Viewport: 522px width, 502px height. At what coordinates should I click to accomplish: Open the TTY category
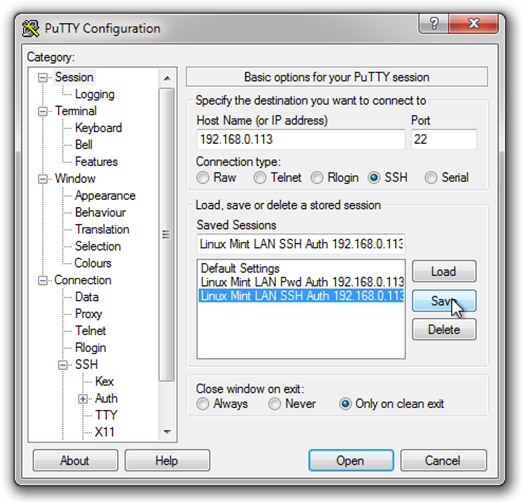[x=106, y=415]
